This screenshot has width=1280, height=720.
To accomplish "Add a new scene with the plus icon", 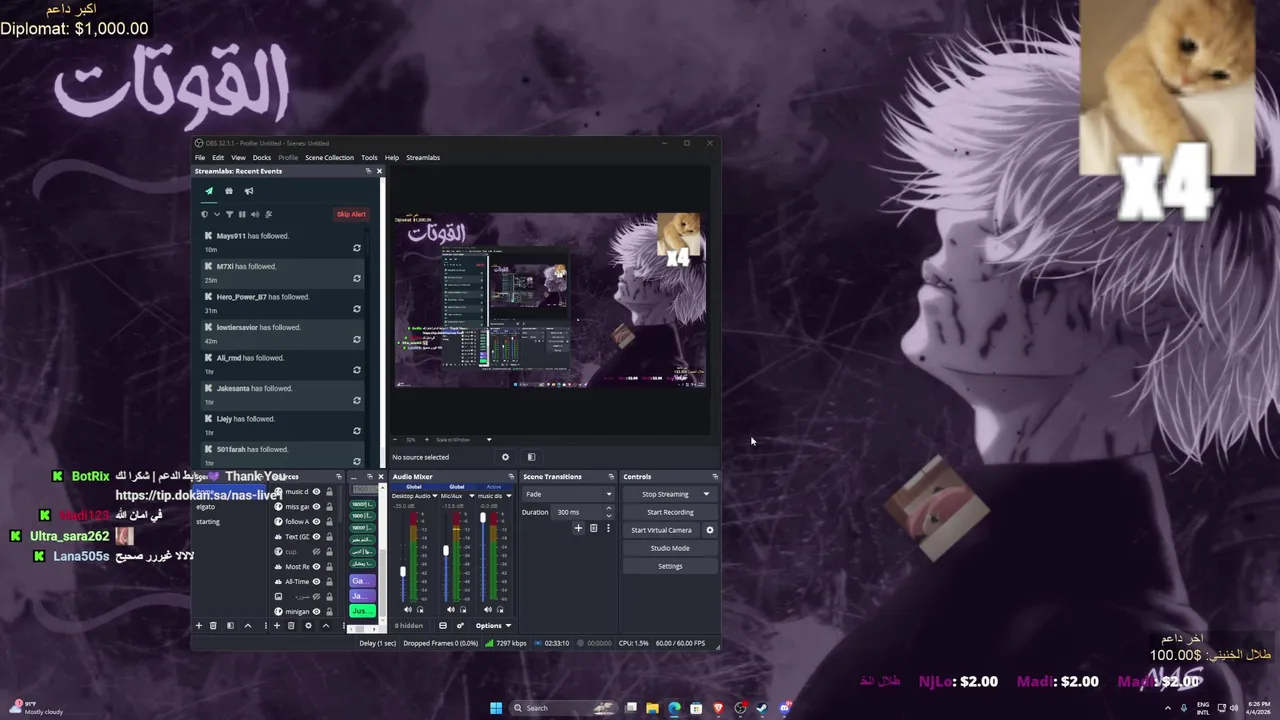I will point(199,626).
